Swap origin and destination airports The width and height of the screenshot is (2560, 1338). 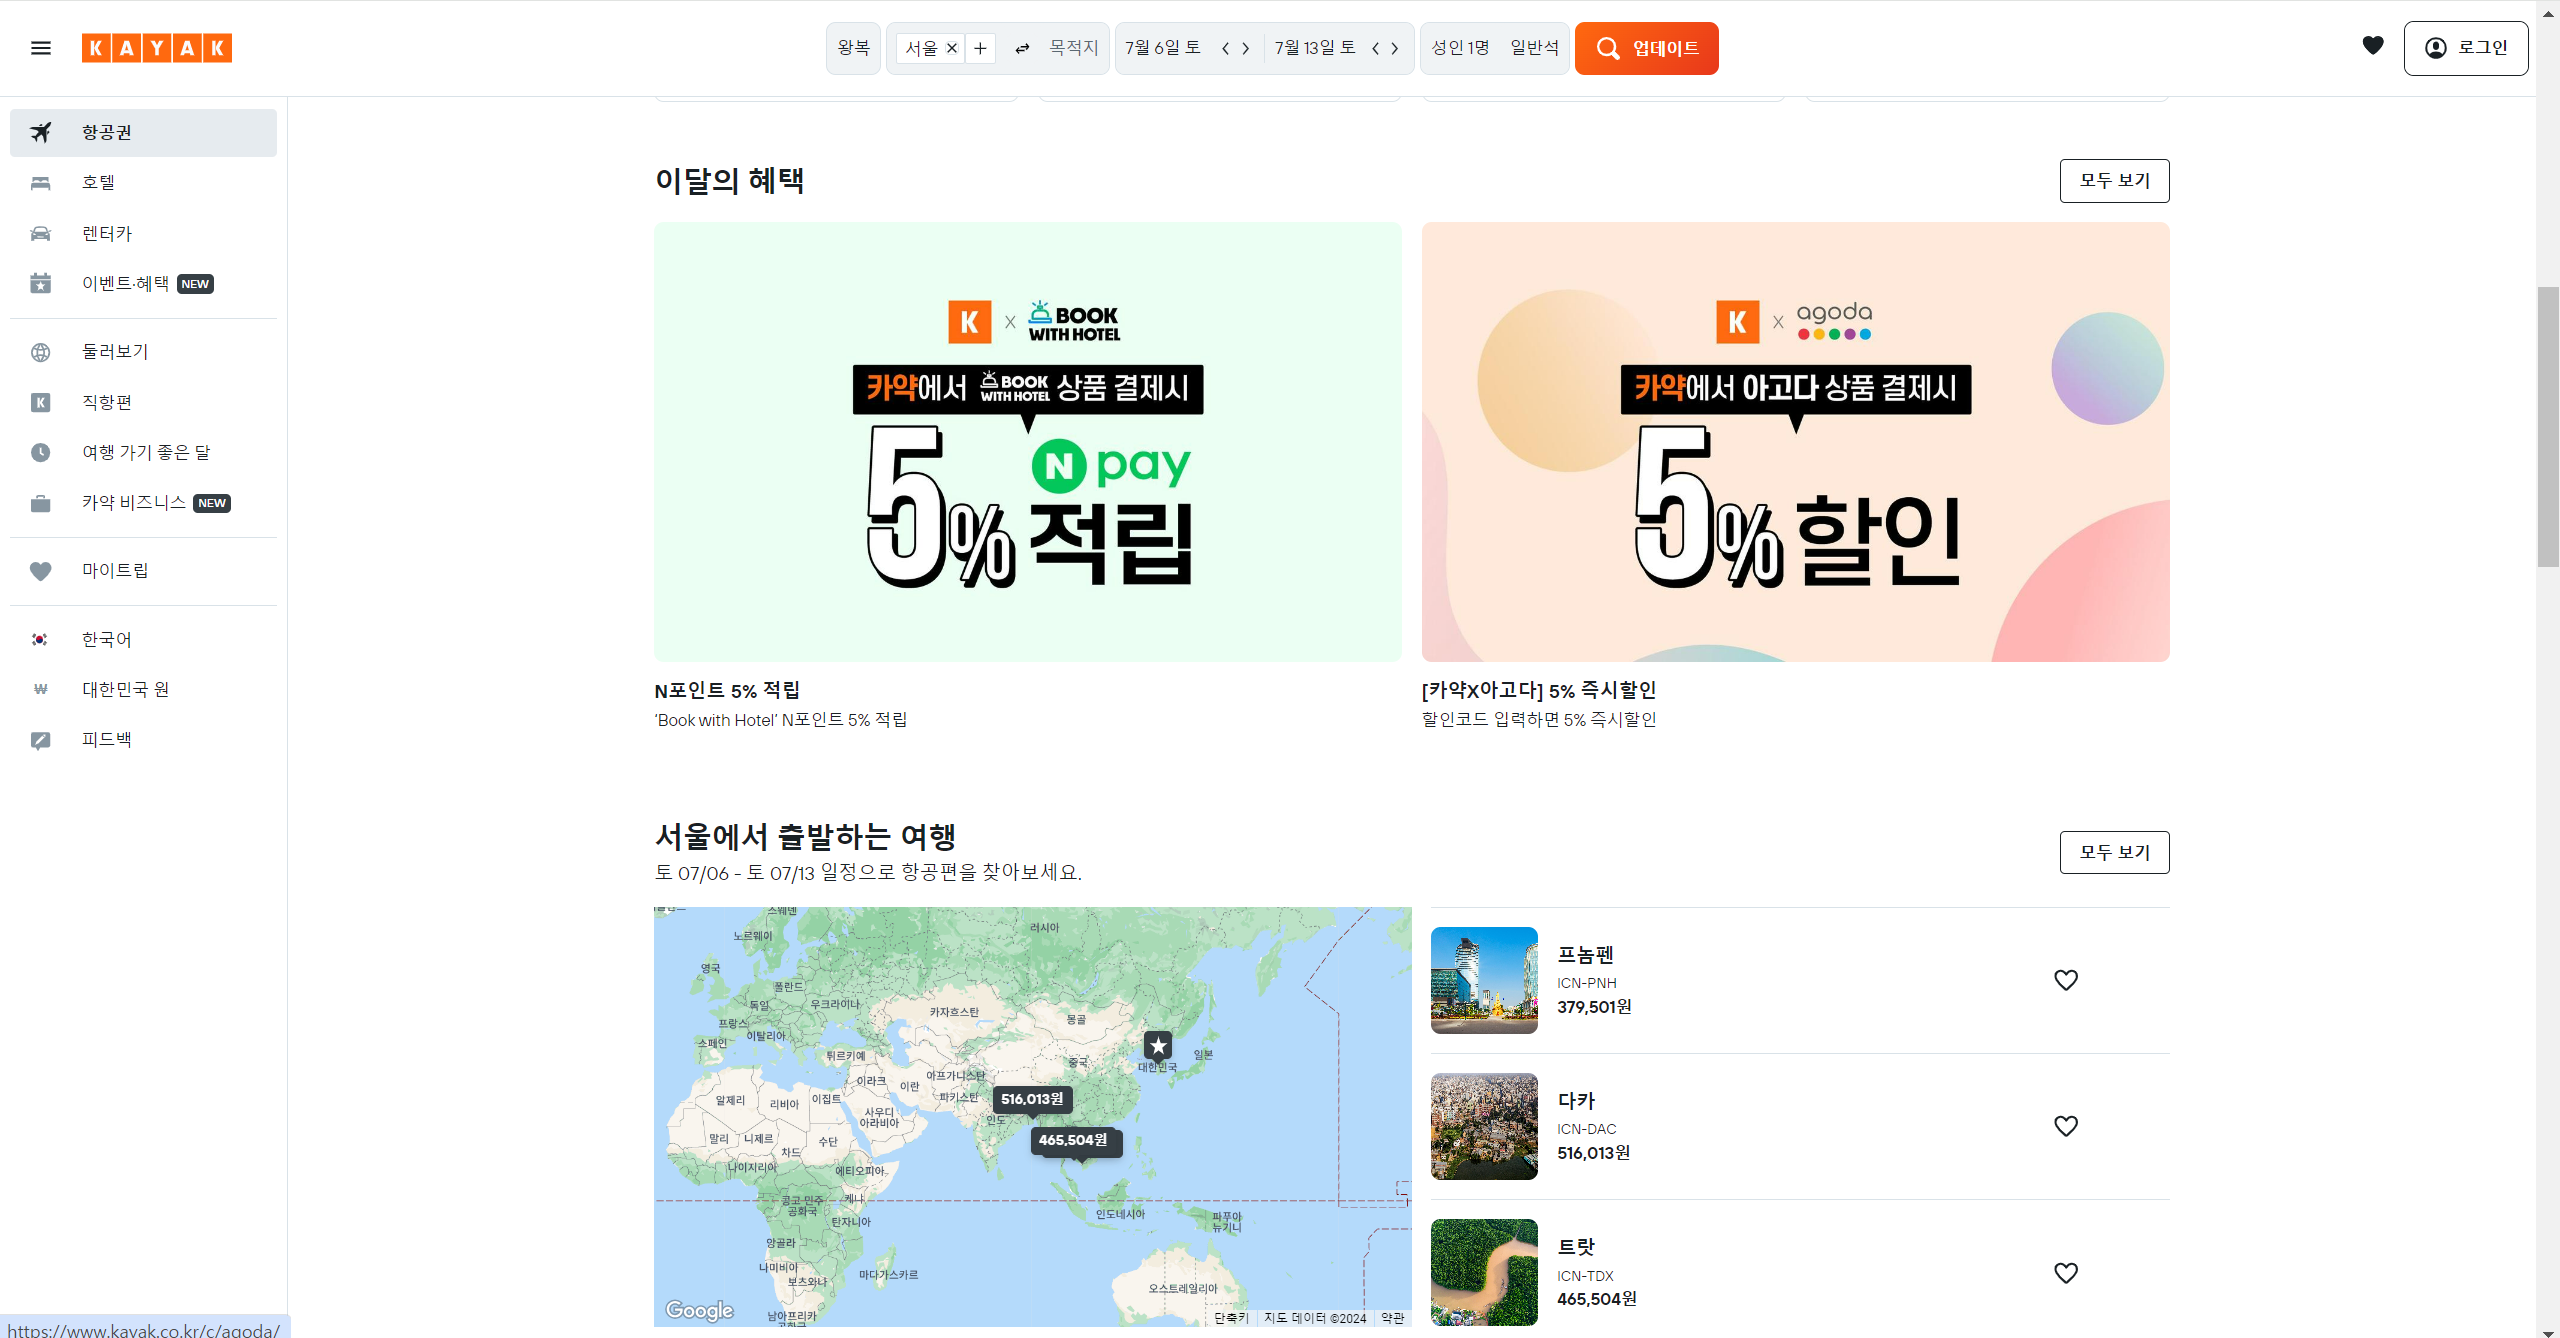pos(1021,47)
